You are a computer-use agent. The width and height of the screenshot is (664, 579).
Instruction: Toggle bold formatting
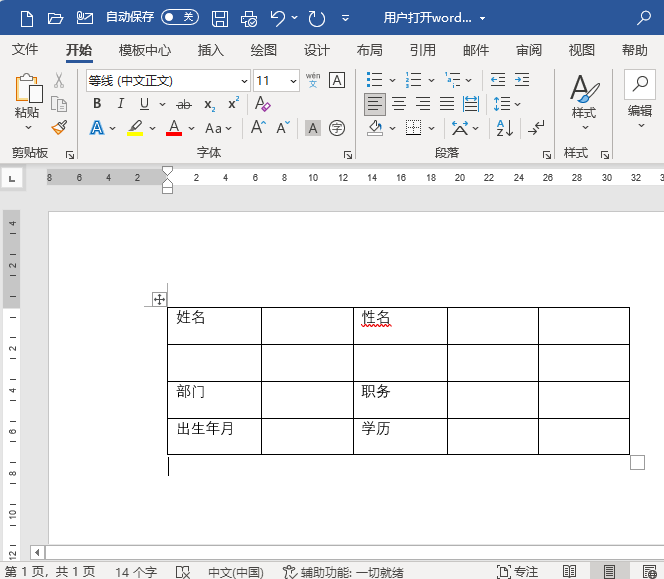(x=97, y=103)
